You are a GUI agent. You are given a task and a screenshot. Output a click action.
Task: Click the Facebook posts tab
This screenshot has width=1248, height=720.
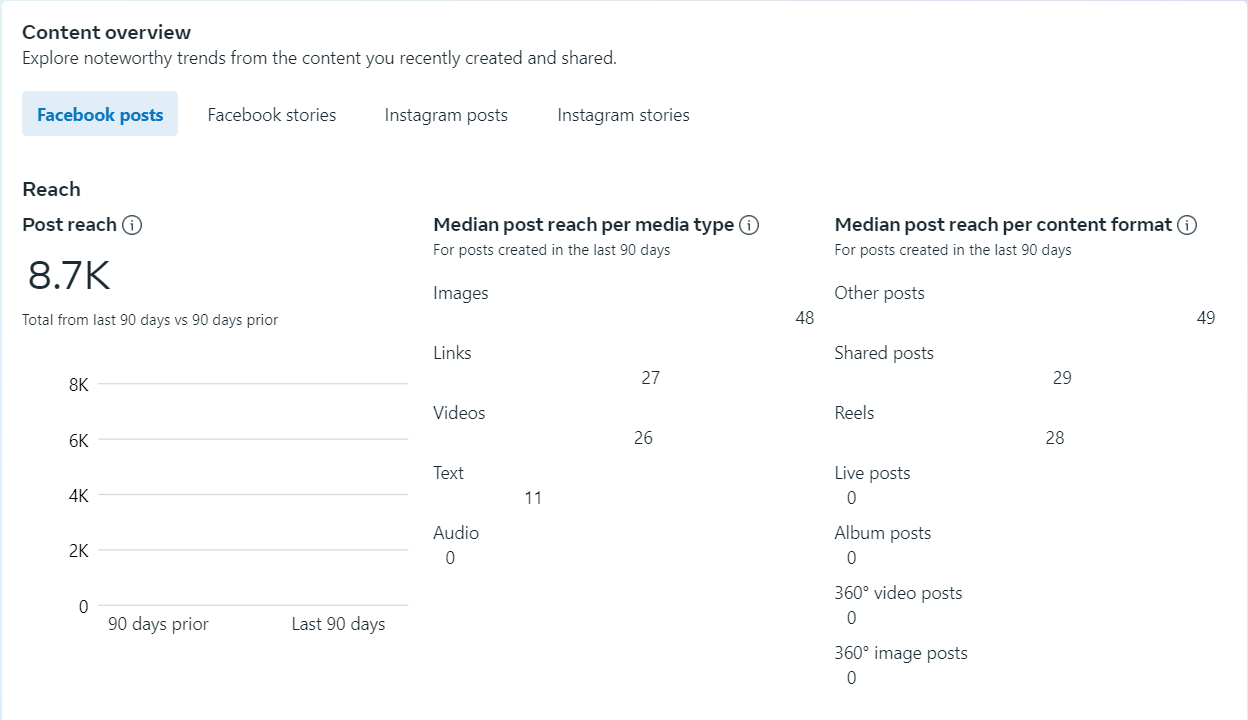[100, 115]
